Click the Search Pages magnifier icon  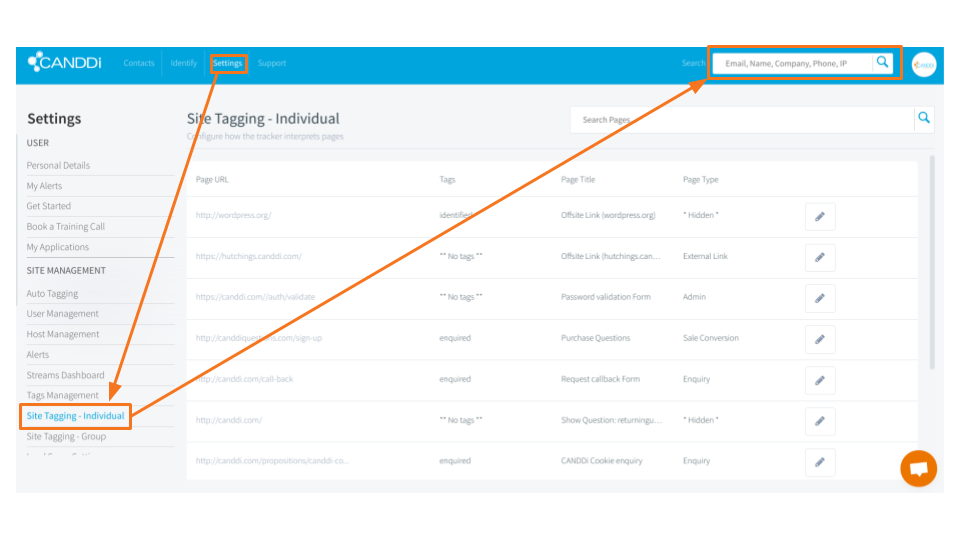(x=924, y=118)
